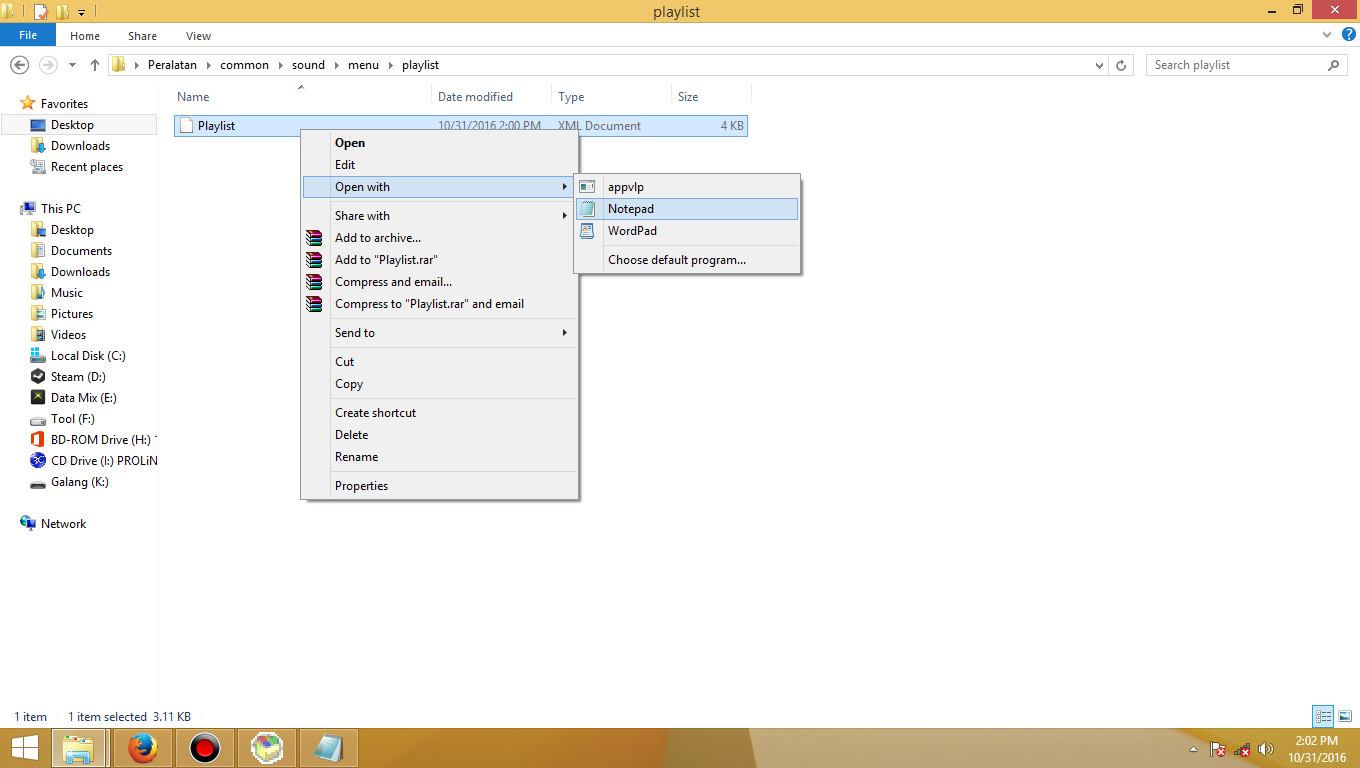Click the Search playlist field

(1246, 65)
